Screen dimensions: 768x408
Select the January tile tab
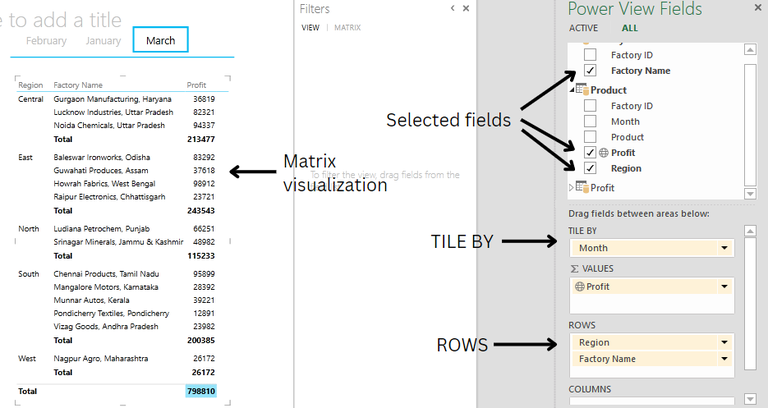(103, 41)
